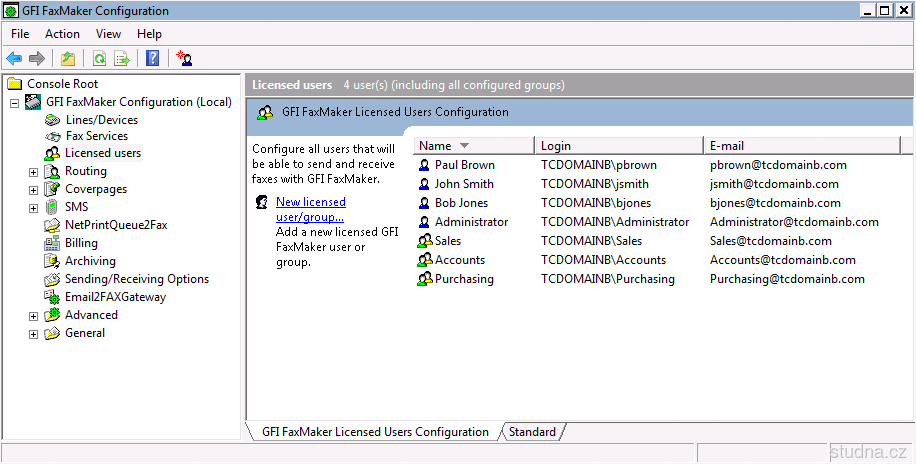Screen dimensions: 916x464
Task: Open Help via the question mark icon
Action: click(x=152, y=59)
